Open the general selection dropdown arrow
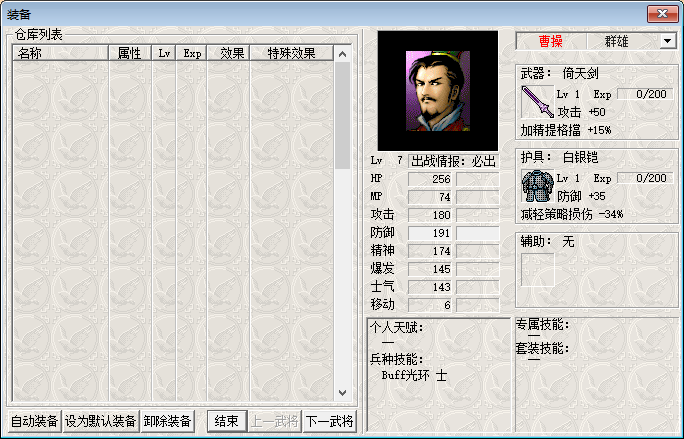Screen dimensions: 684x439 coord(667,41)
